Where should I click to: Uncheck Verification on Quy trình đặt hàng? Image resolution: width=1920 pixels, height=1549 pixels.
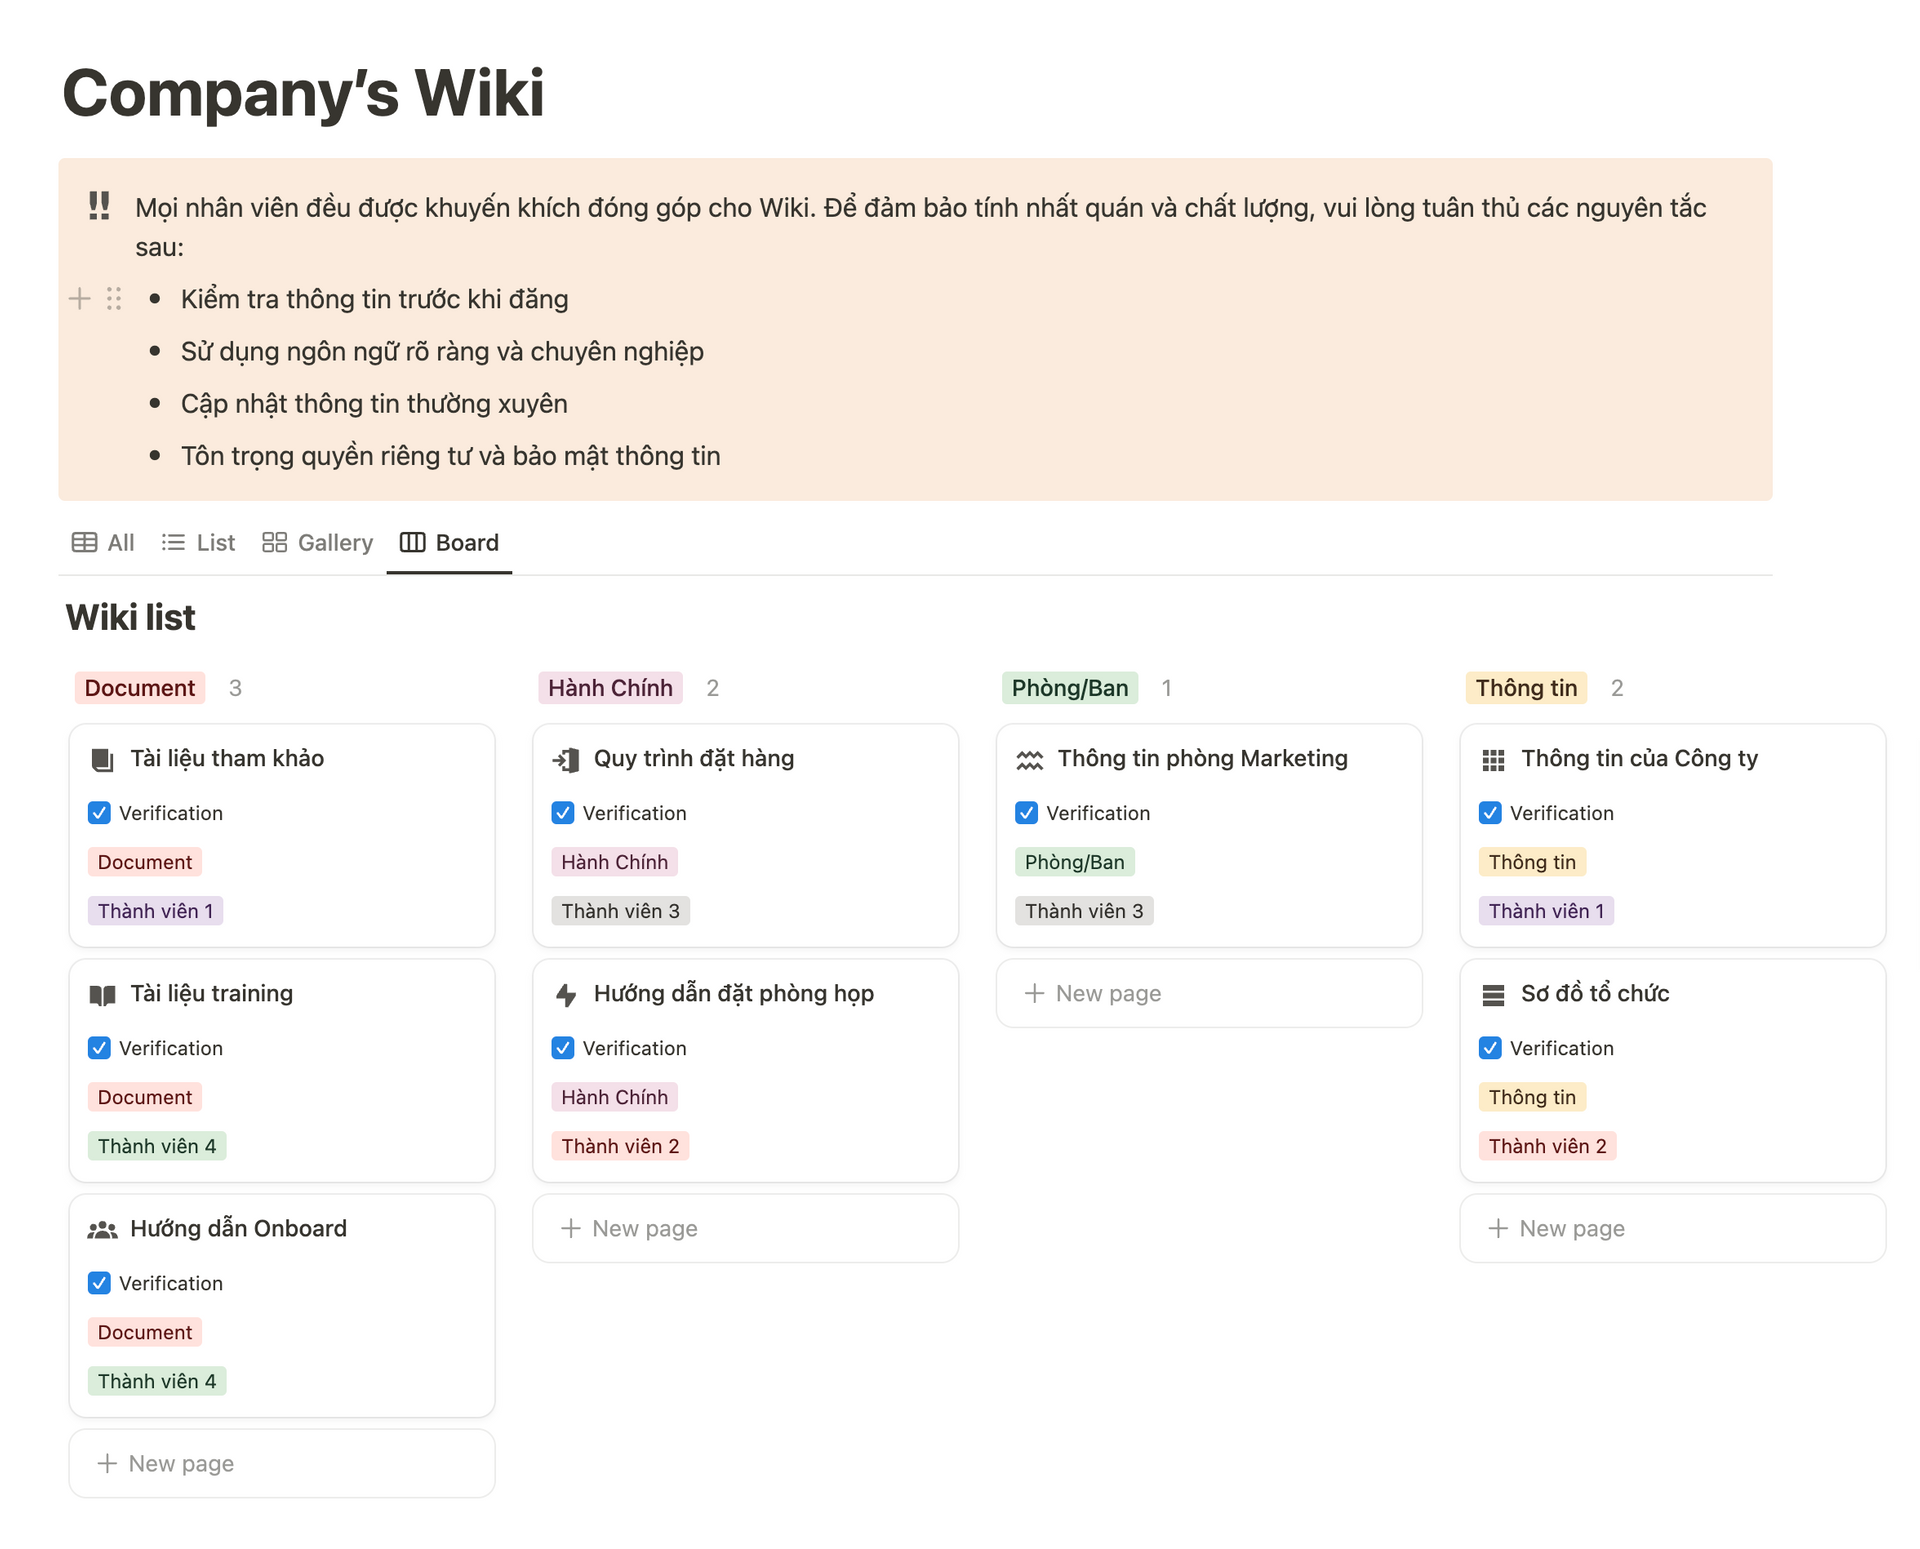point(563,813)
